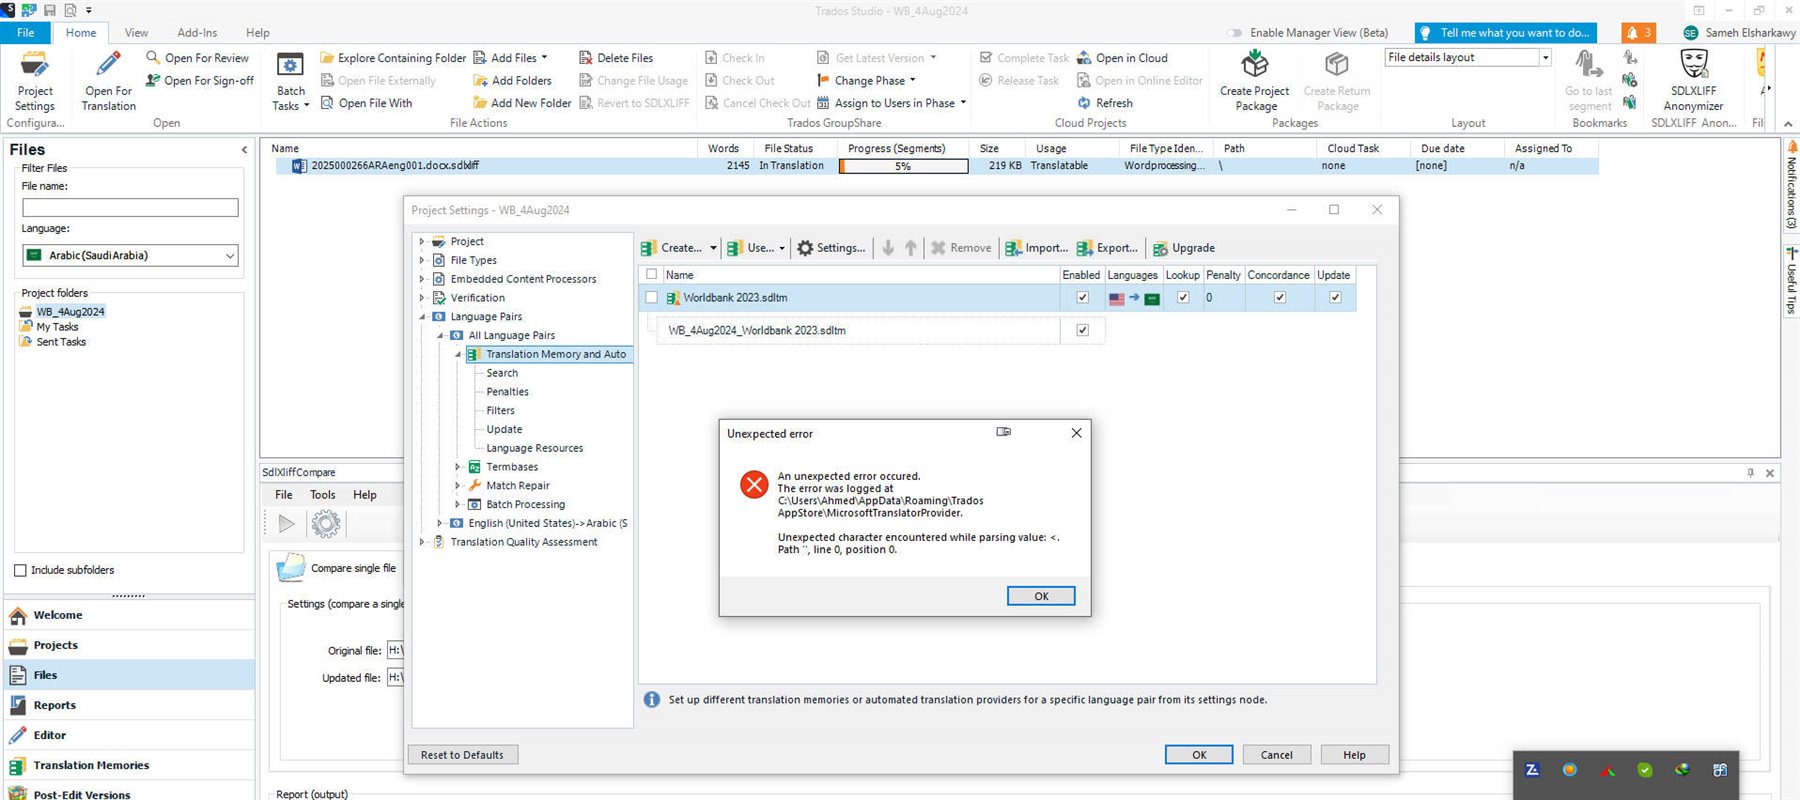
Task: Click Reset to Defaults button
Action: point(463,755)
